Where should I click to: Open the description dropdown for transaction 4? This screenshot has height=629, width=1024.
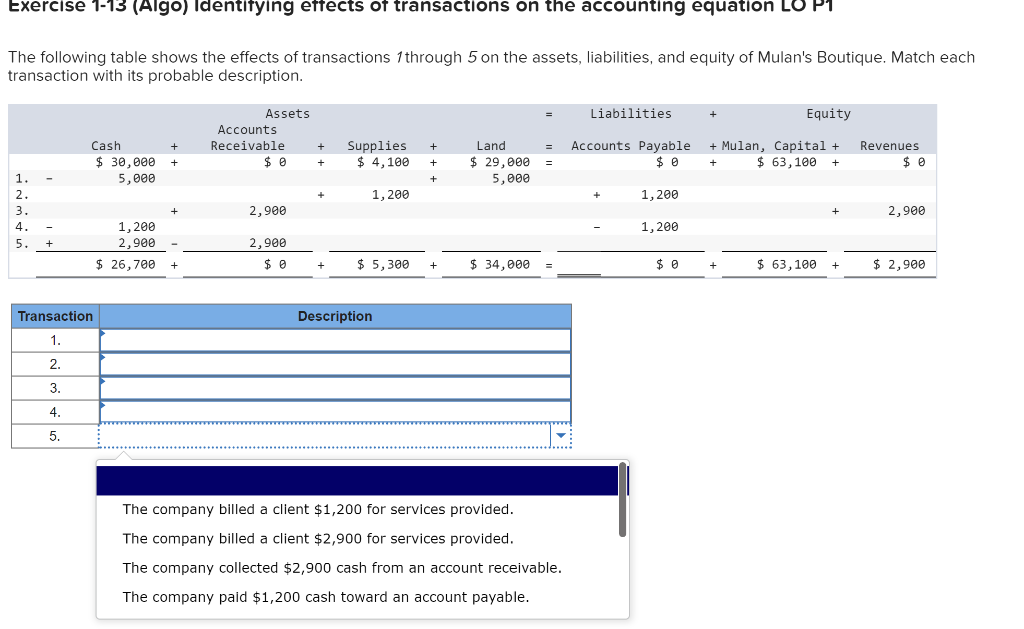335,412
